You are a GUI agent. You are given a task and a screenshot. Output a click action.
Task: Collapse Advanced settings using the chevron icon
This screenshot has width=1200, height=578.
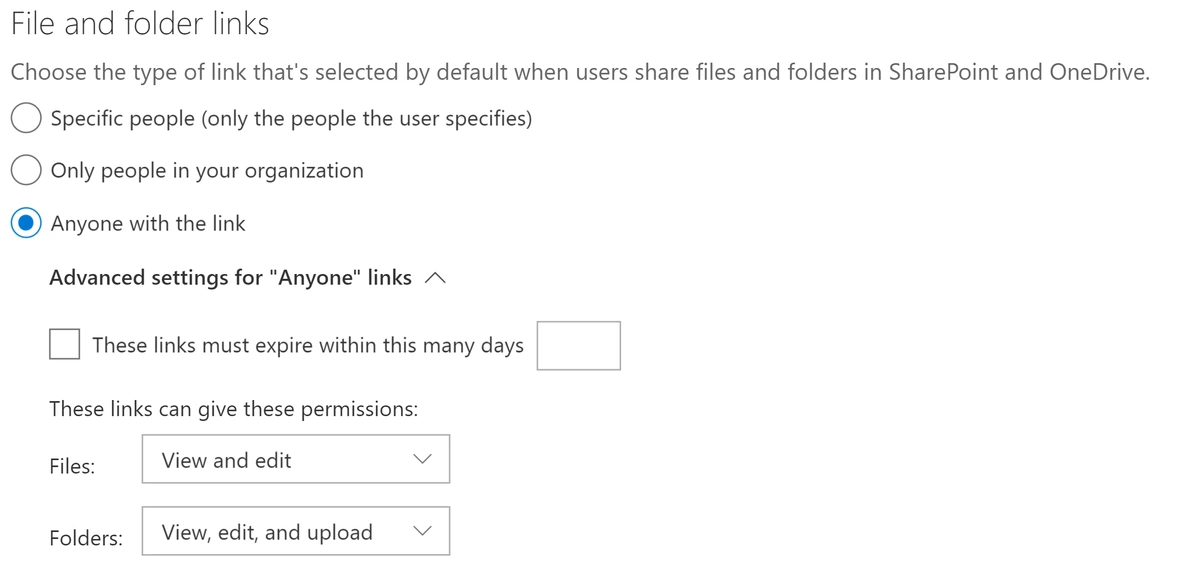[434, 279]
